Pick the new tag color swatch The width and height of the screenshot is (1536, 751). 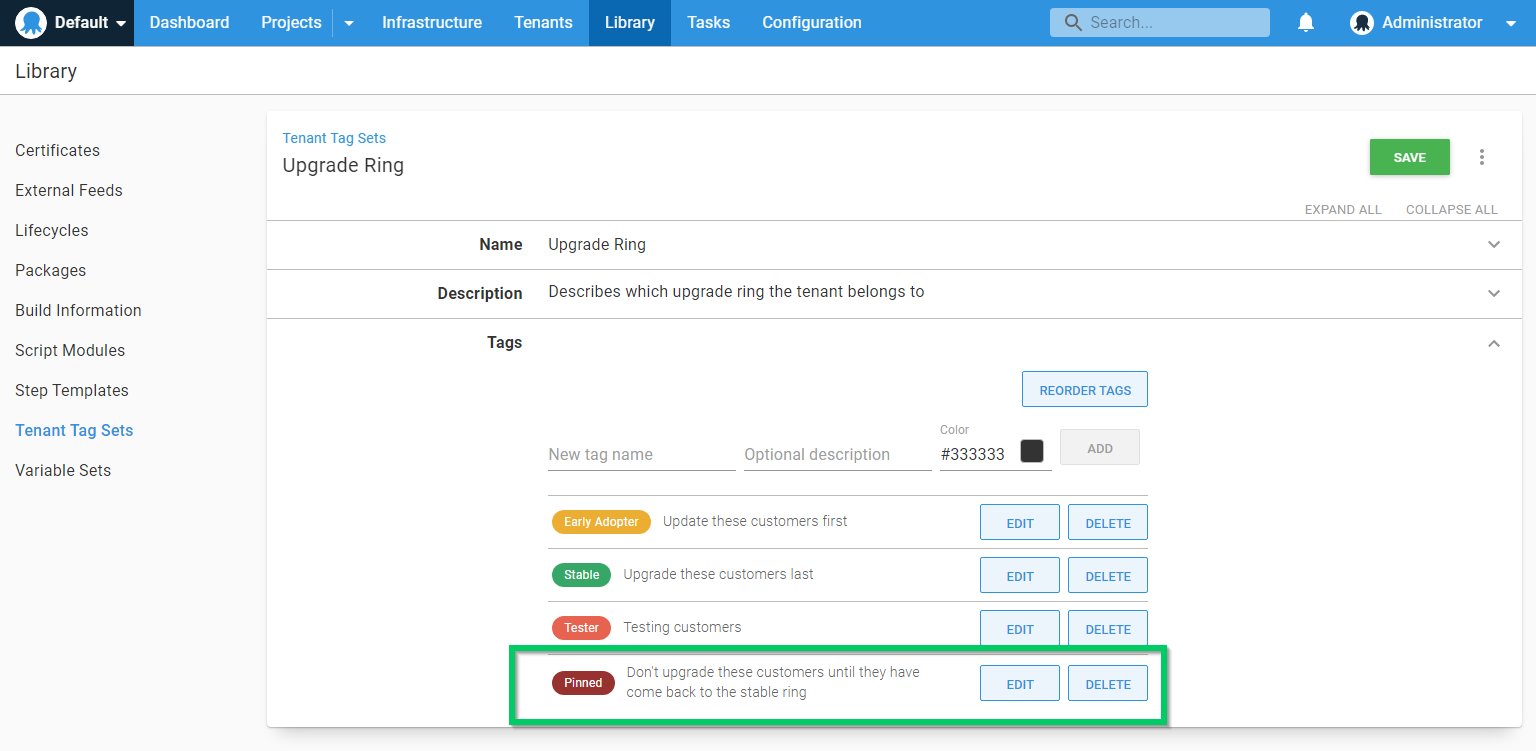[1031, 451]
